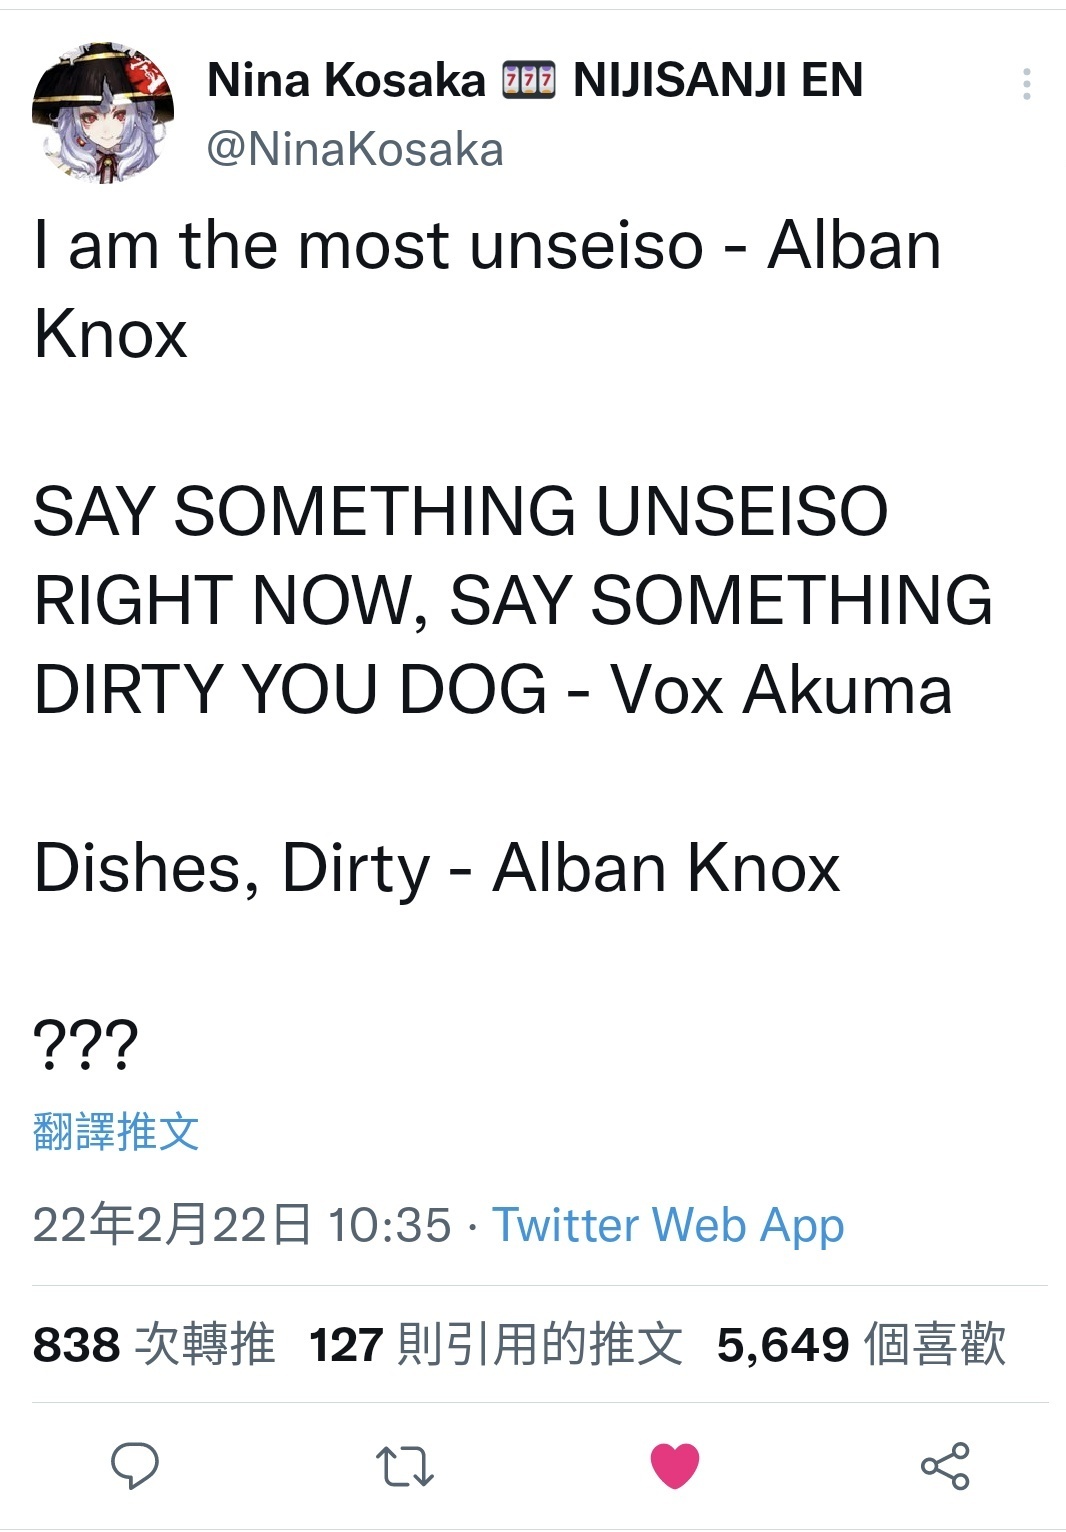The height and width of the screenshot is (1532, 1066).
Task: Open the reply speech bubble icon
Action: 134,1466
